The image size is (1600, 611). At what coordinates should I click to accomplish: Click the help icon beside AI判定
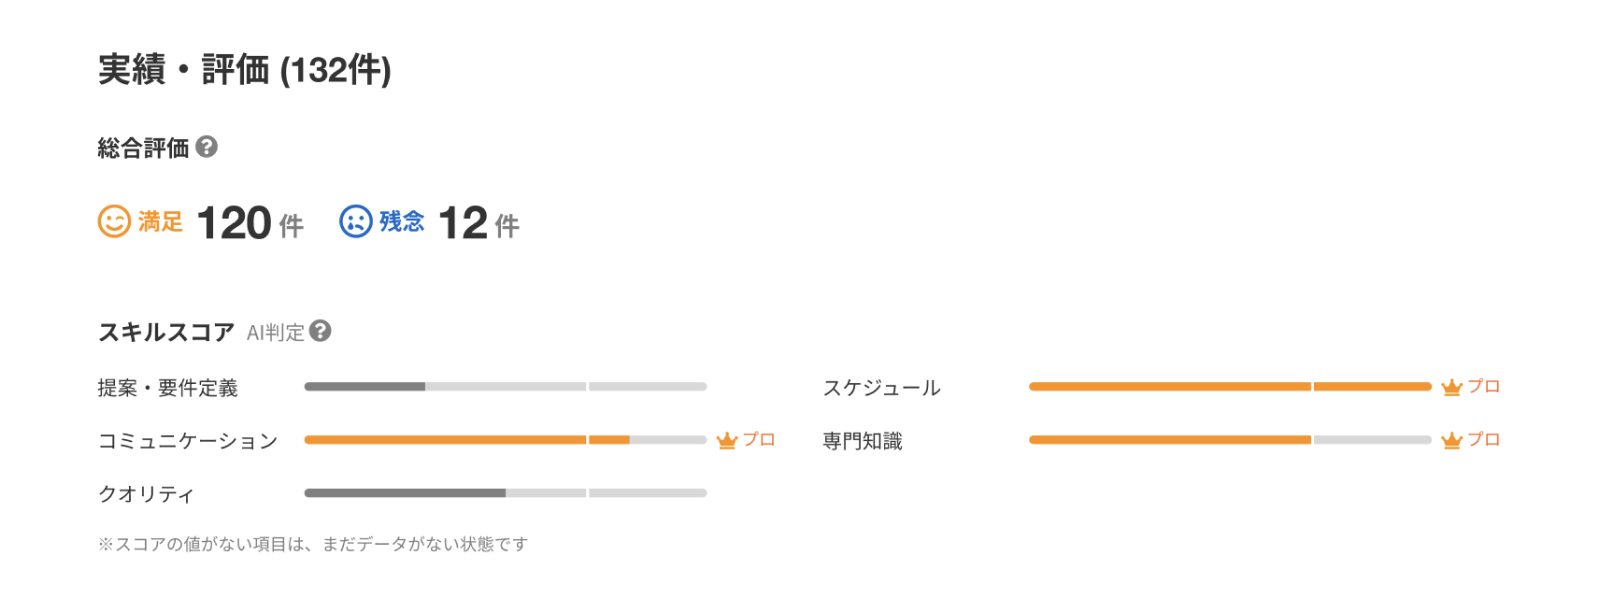pyautogui.click(x=320, y=331)
